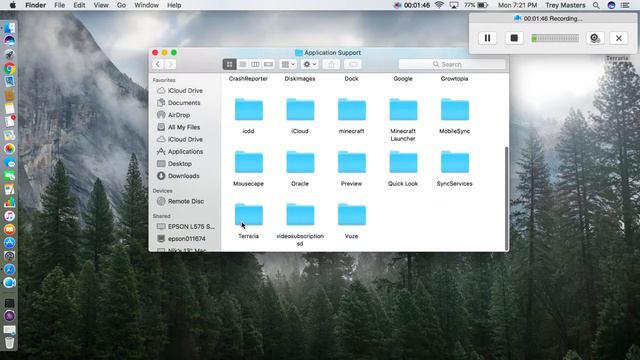Screen dimensions: 640x360
Task: Click the Dock folder label
Action: pyautogui.click(x=351, y=79)
